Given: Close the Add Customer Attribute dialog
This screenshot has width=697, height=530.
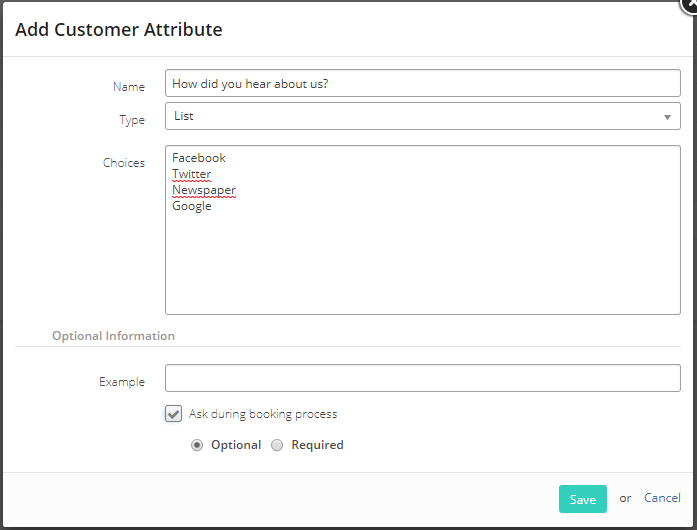Looking at the screenshot, I should click(x=690, y=4).
